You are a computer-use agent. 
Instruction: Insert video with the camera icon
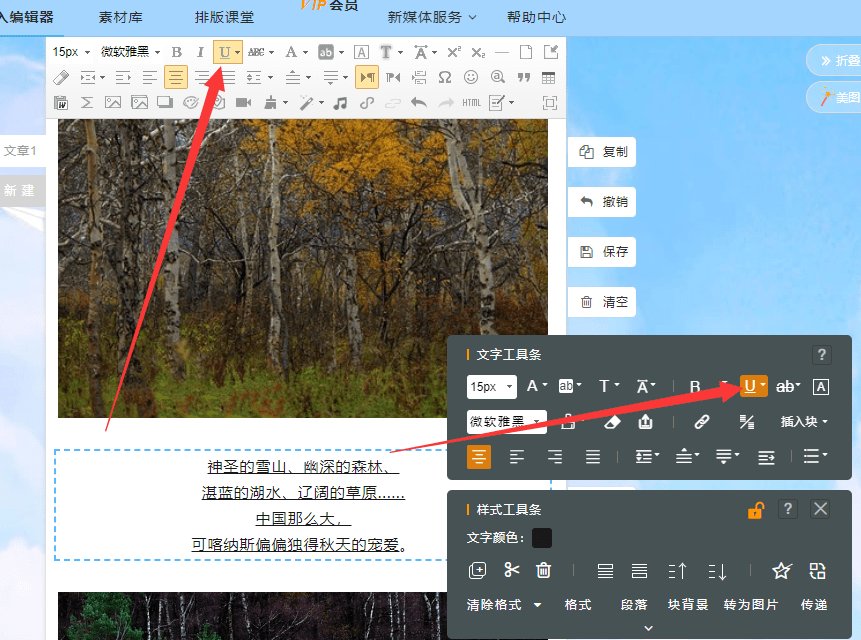point(243,103)
